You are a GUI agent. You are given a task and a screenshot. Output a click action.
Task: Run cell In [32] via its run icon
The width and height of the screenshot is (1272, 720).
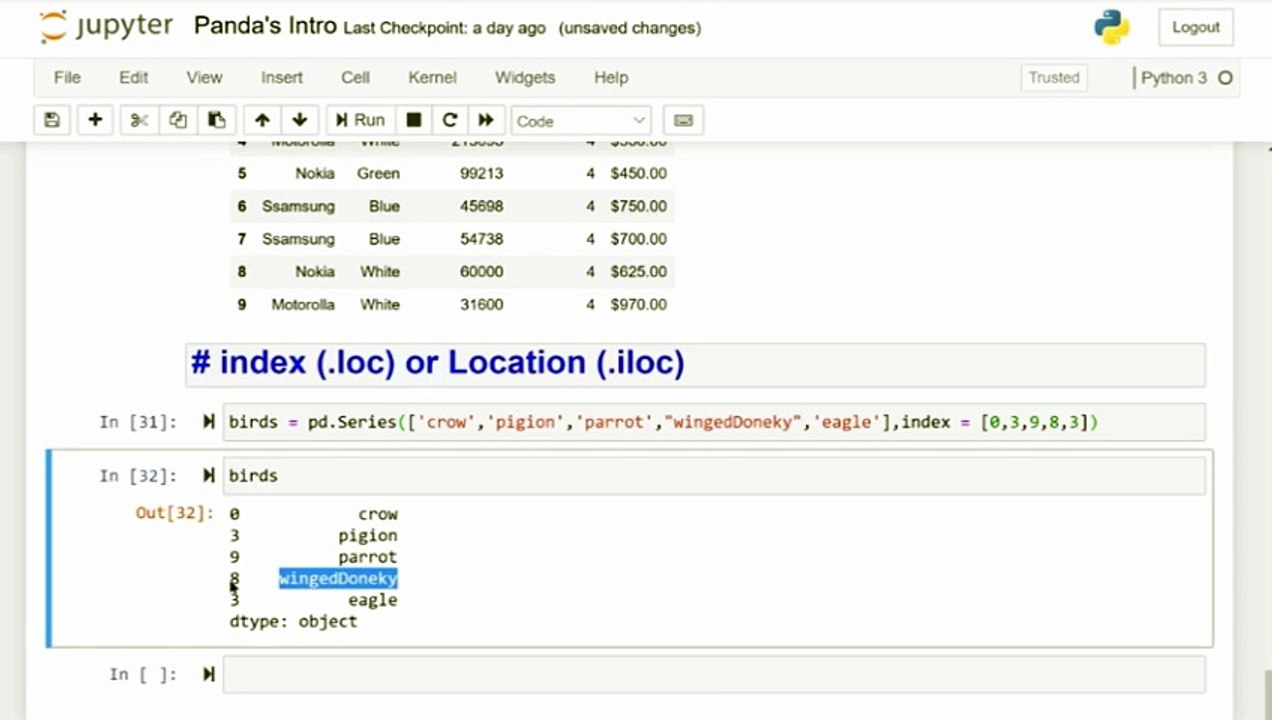tap(209, 475)
